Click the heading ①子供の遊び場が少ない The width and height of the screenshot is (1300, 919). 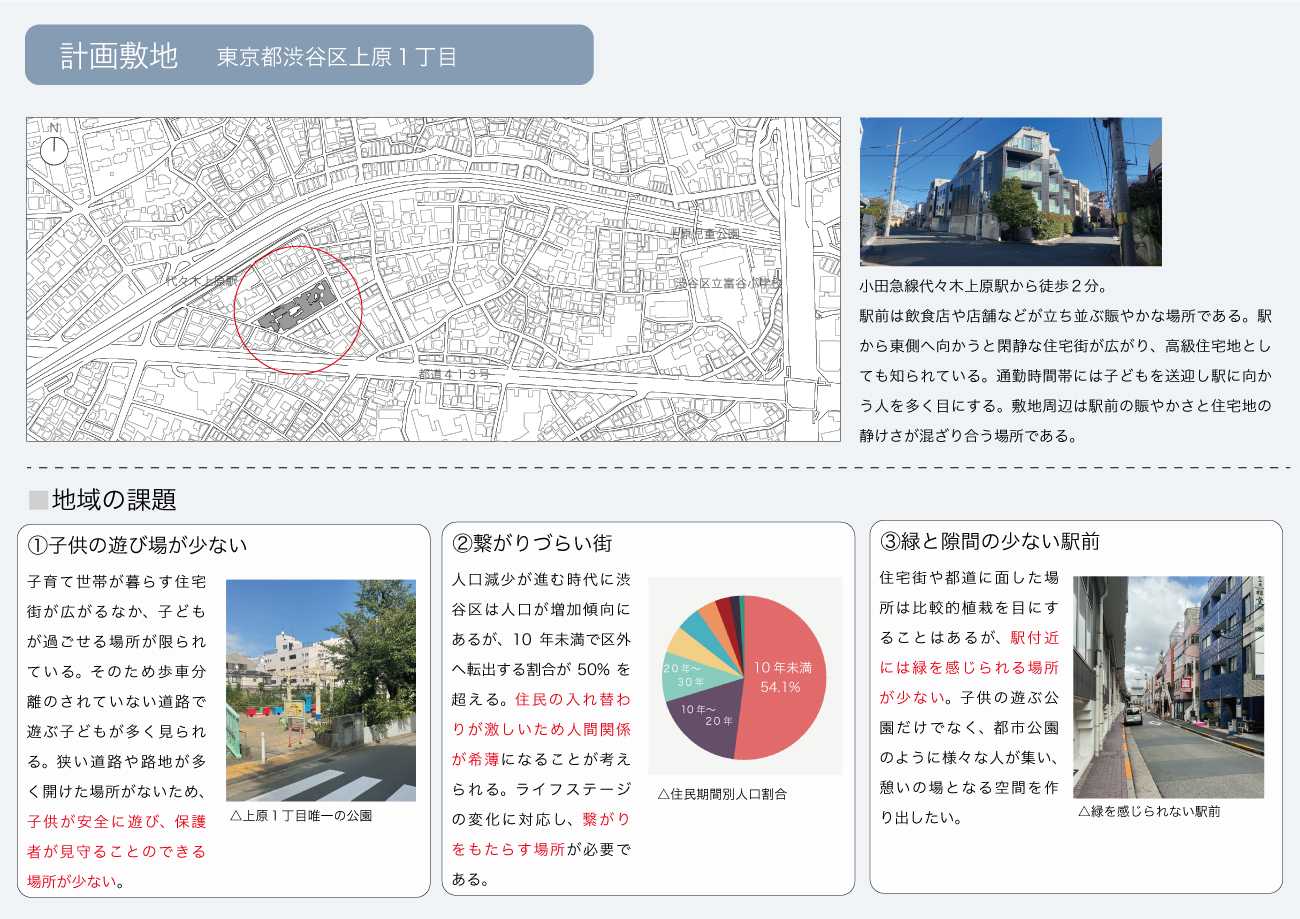[x=137, y=545]
